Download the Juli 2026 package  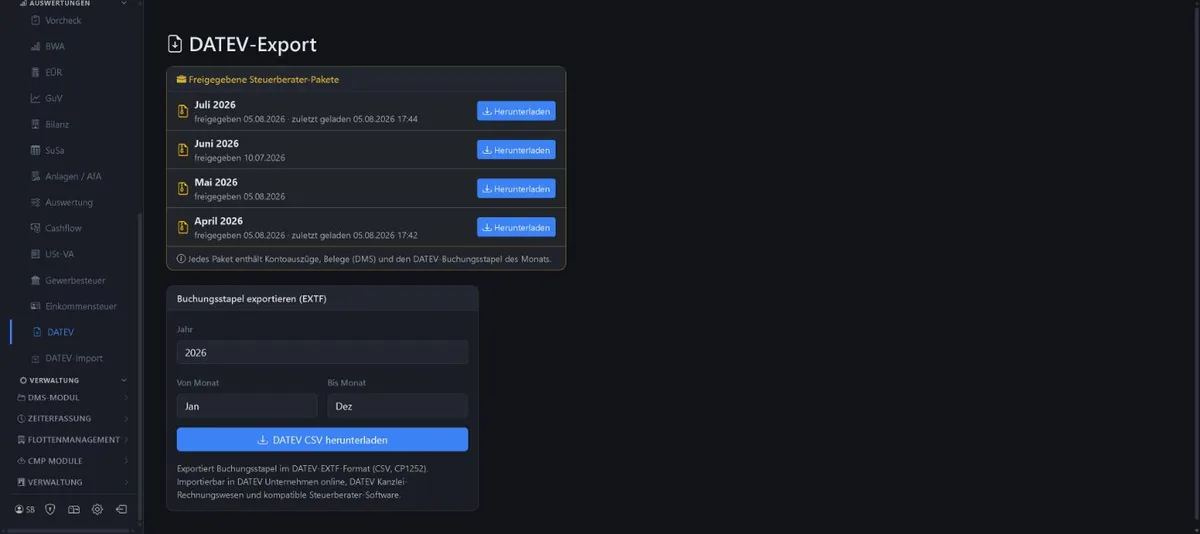516,111
